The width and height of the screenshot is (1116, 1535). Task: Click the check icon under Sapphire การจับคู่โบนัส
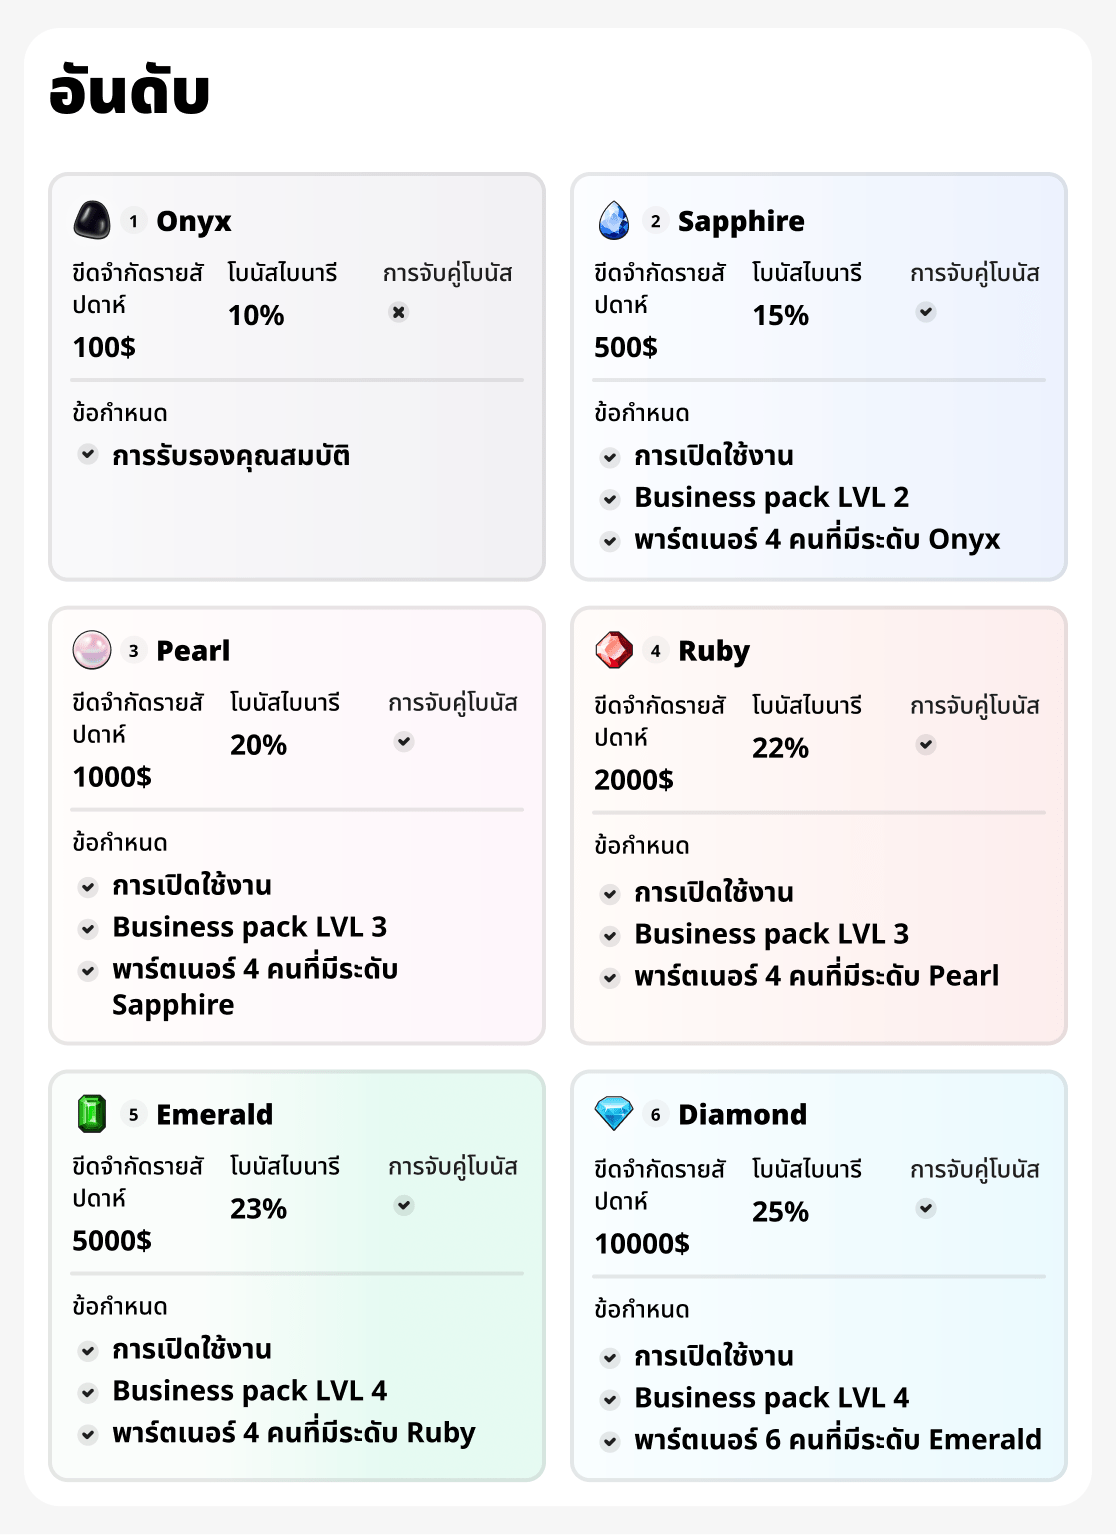coord(927,311)
